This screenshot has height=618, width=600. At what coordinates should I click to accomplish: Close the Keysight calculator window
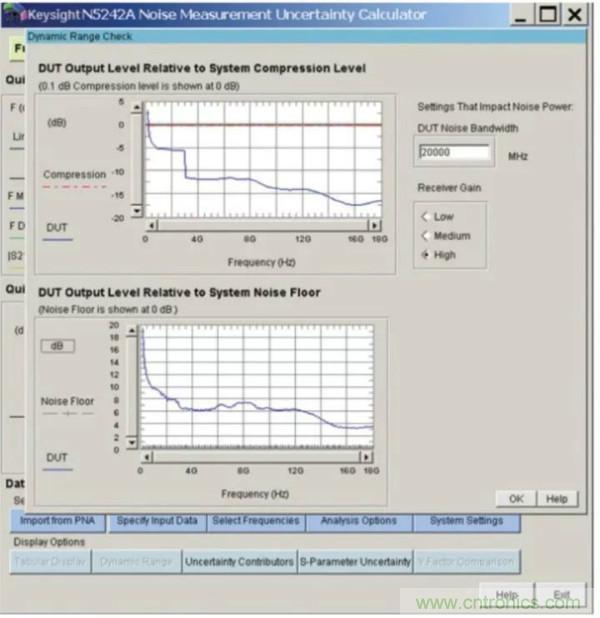574,14
